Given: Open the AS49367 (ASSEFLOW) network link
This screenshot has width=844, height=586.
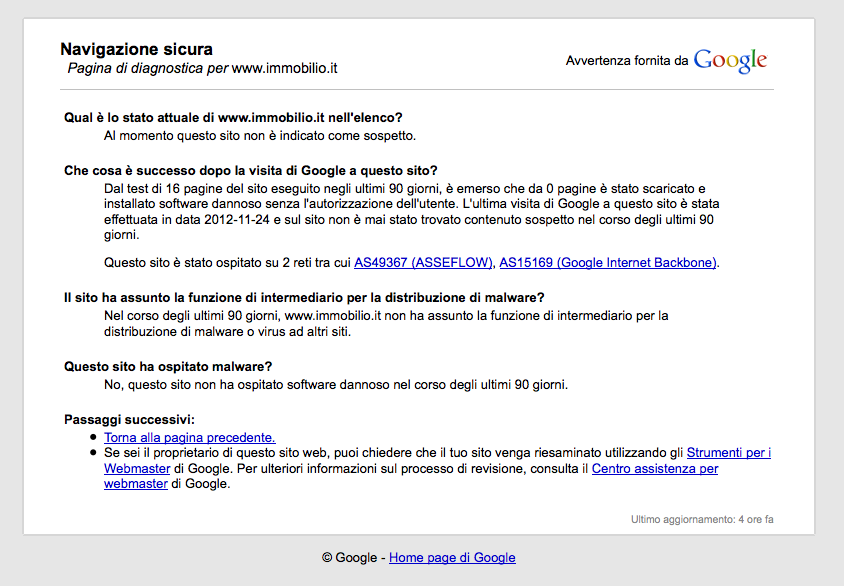Looking at the screenshot, I should tap(423, 263).
